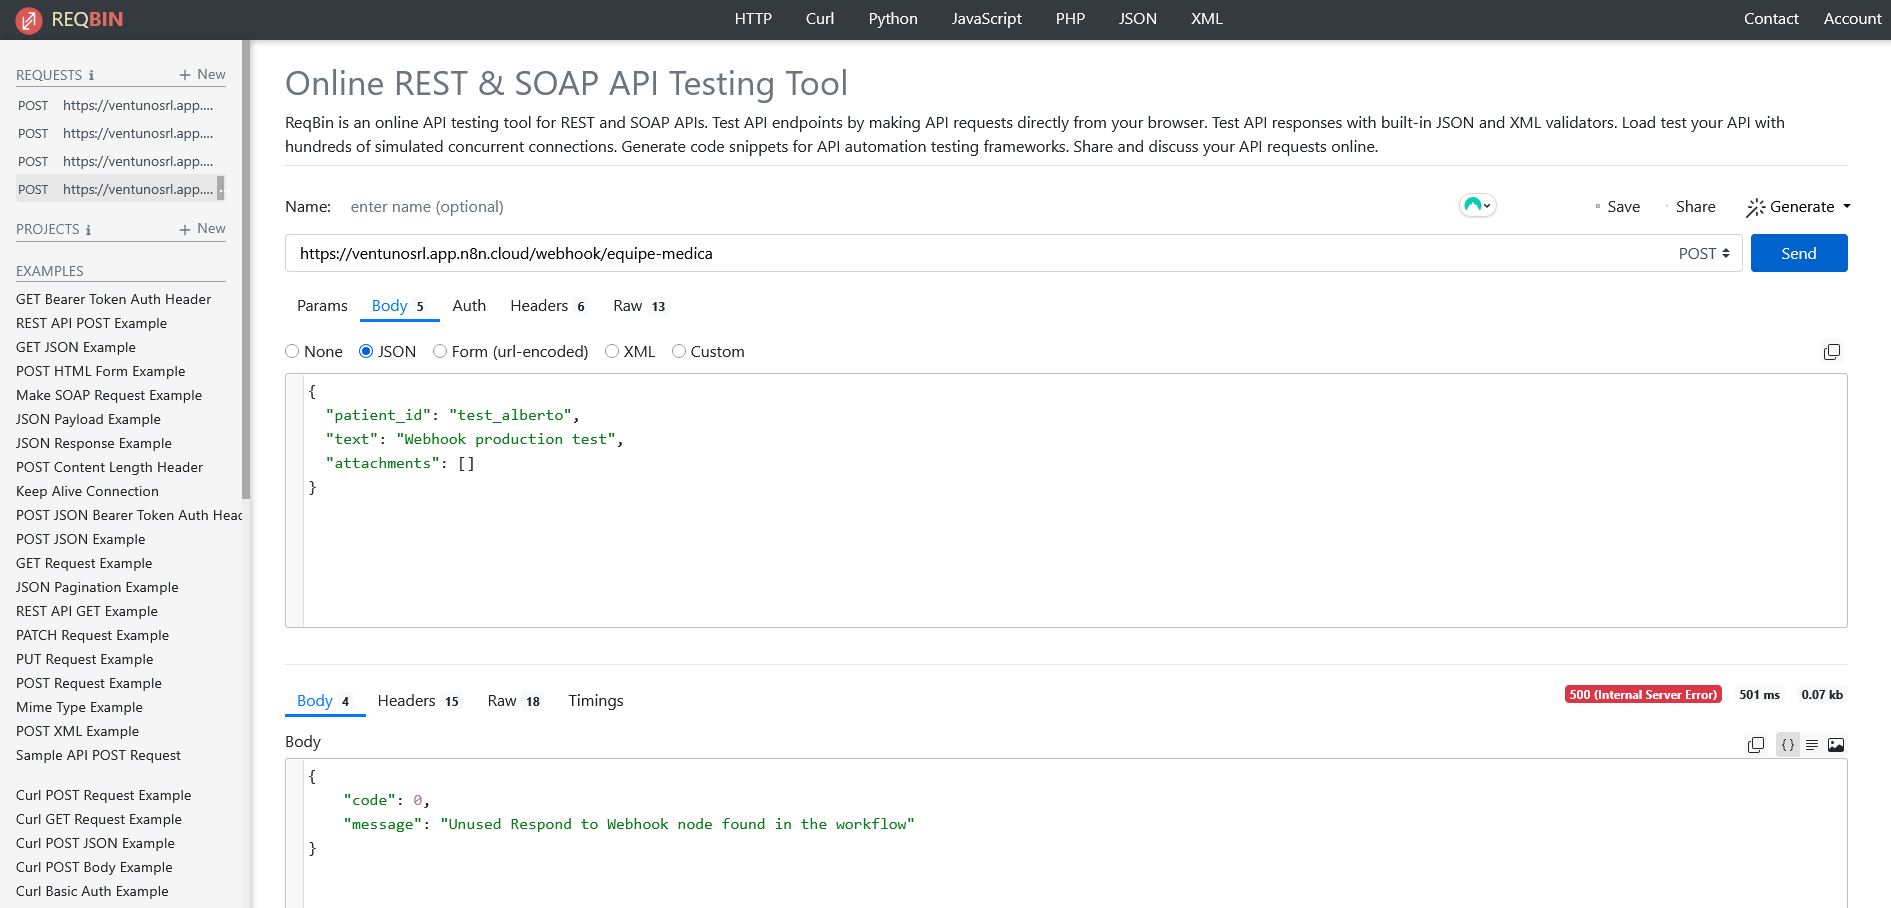Select the None body type radio
The height and width of the screenshot is (908, 1891).
[292, 351]
